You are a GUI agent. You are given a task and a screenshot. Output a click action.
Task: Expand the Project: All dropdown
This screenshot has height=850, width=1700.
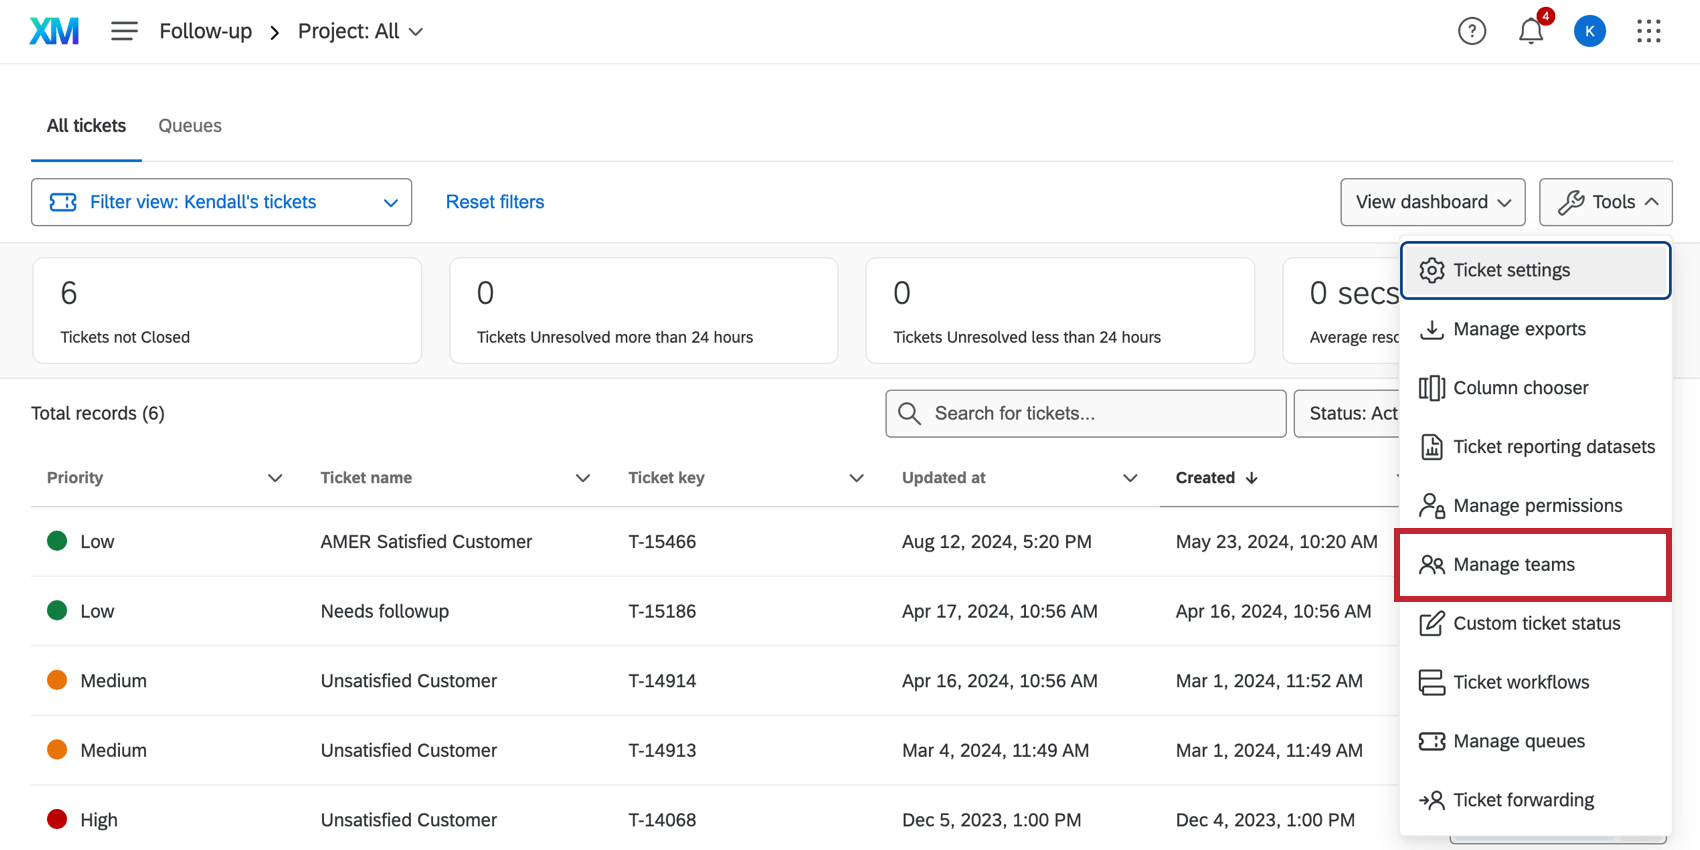tap(360, 31)
